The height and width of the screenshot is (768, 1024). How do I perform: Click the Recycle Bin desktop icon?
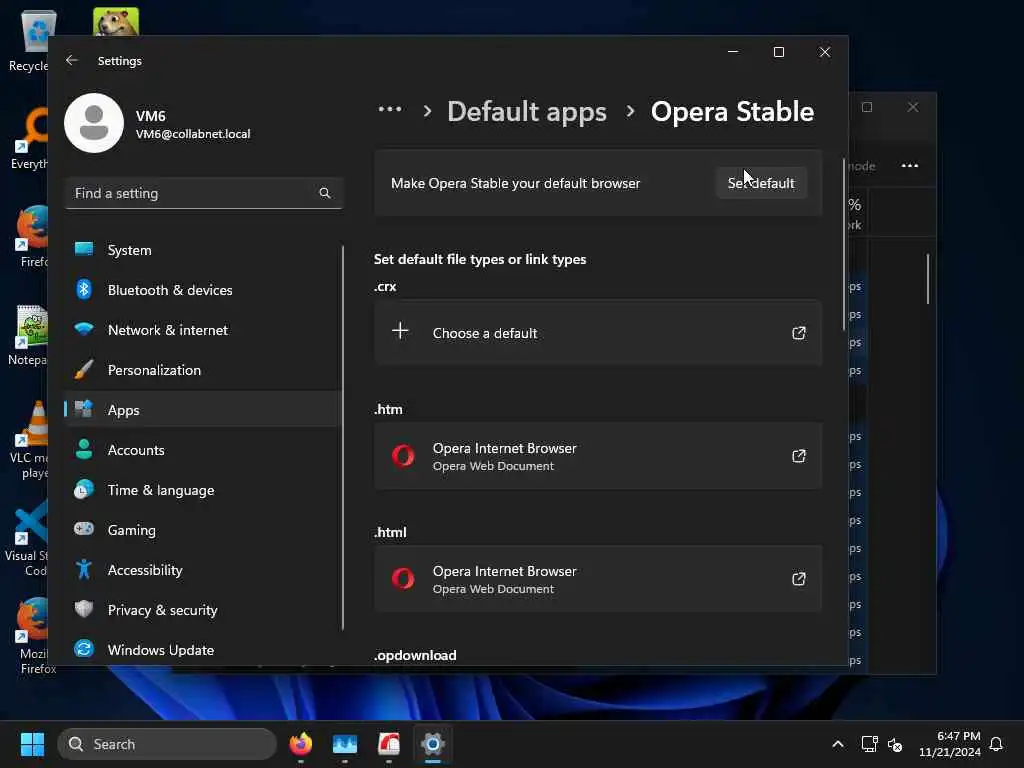31,41
